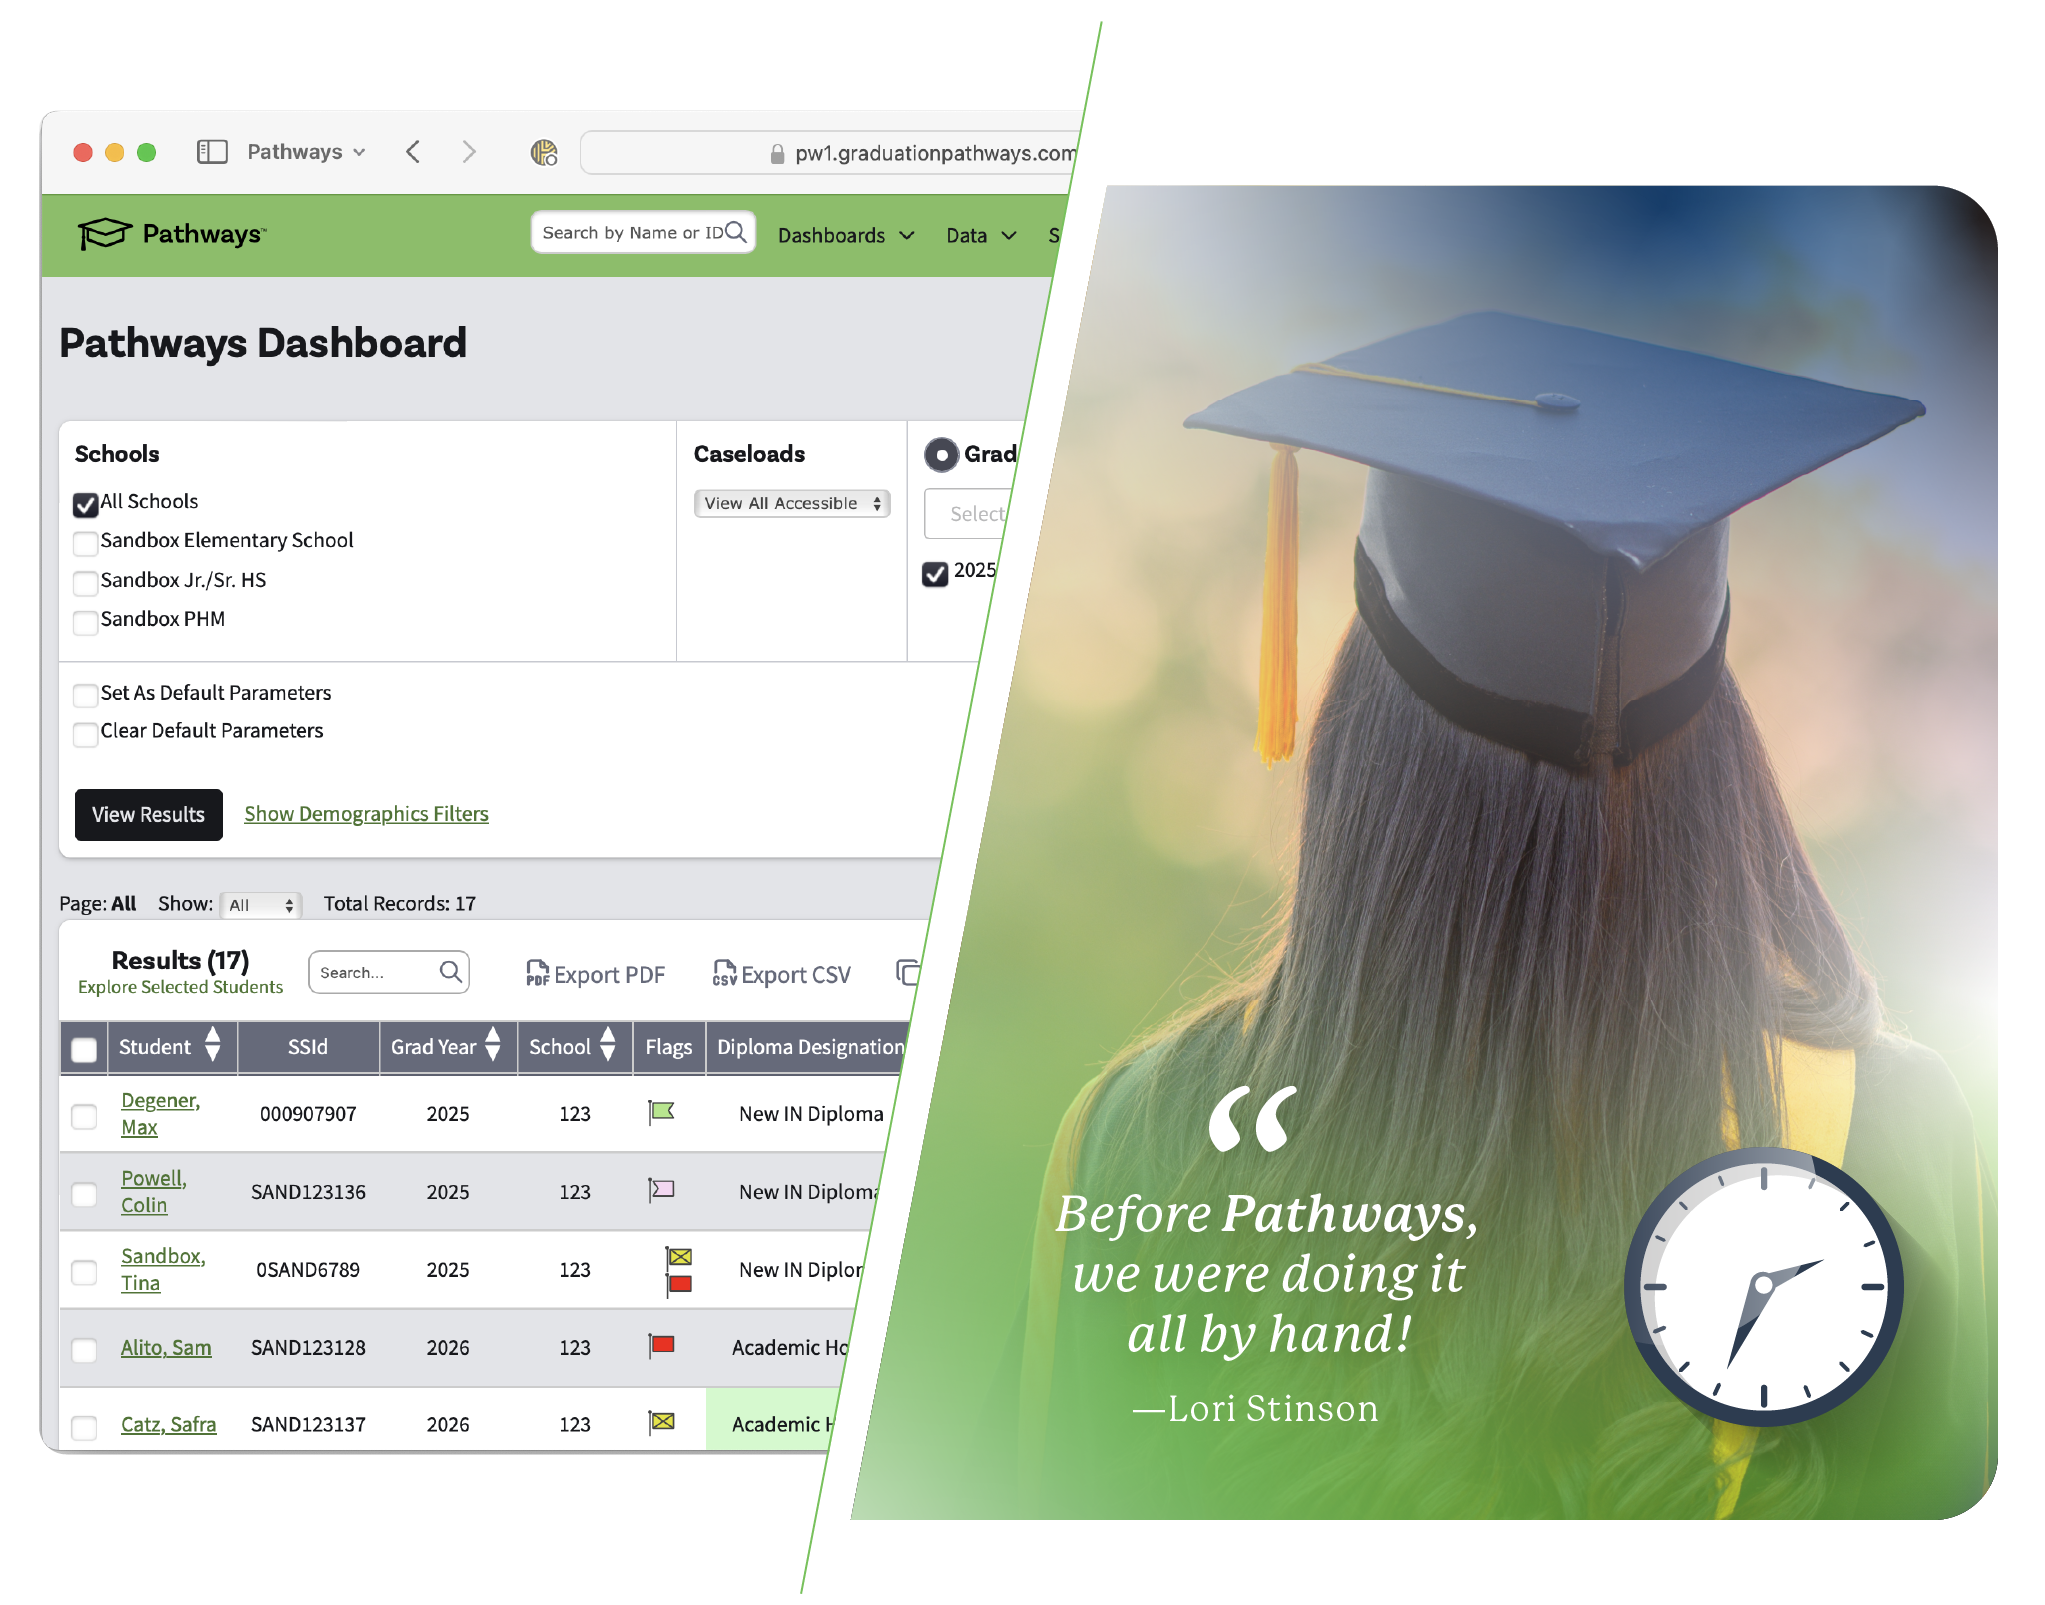Click SSId SAND123136 cell
2045x1605 pixels.
coord(308,1192)
